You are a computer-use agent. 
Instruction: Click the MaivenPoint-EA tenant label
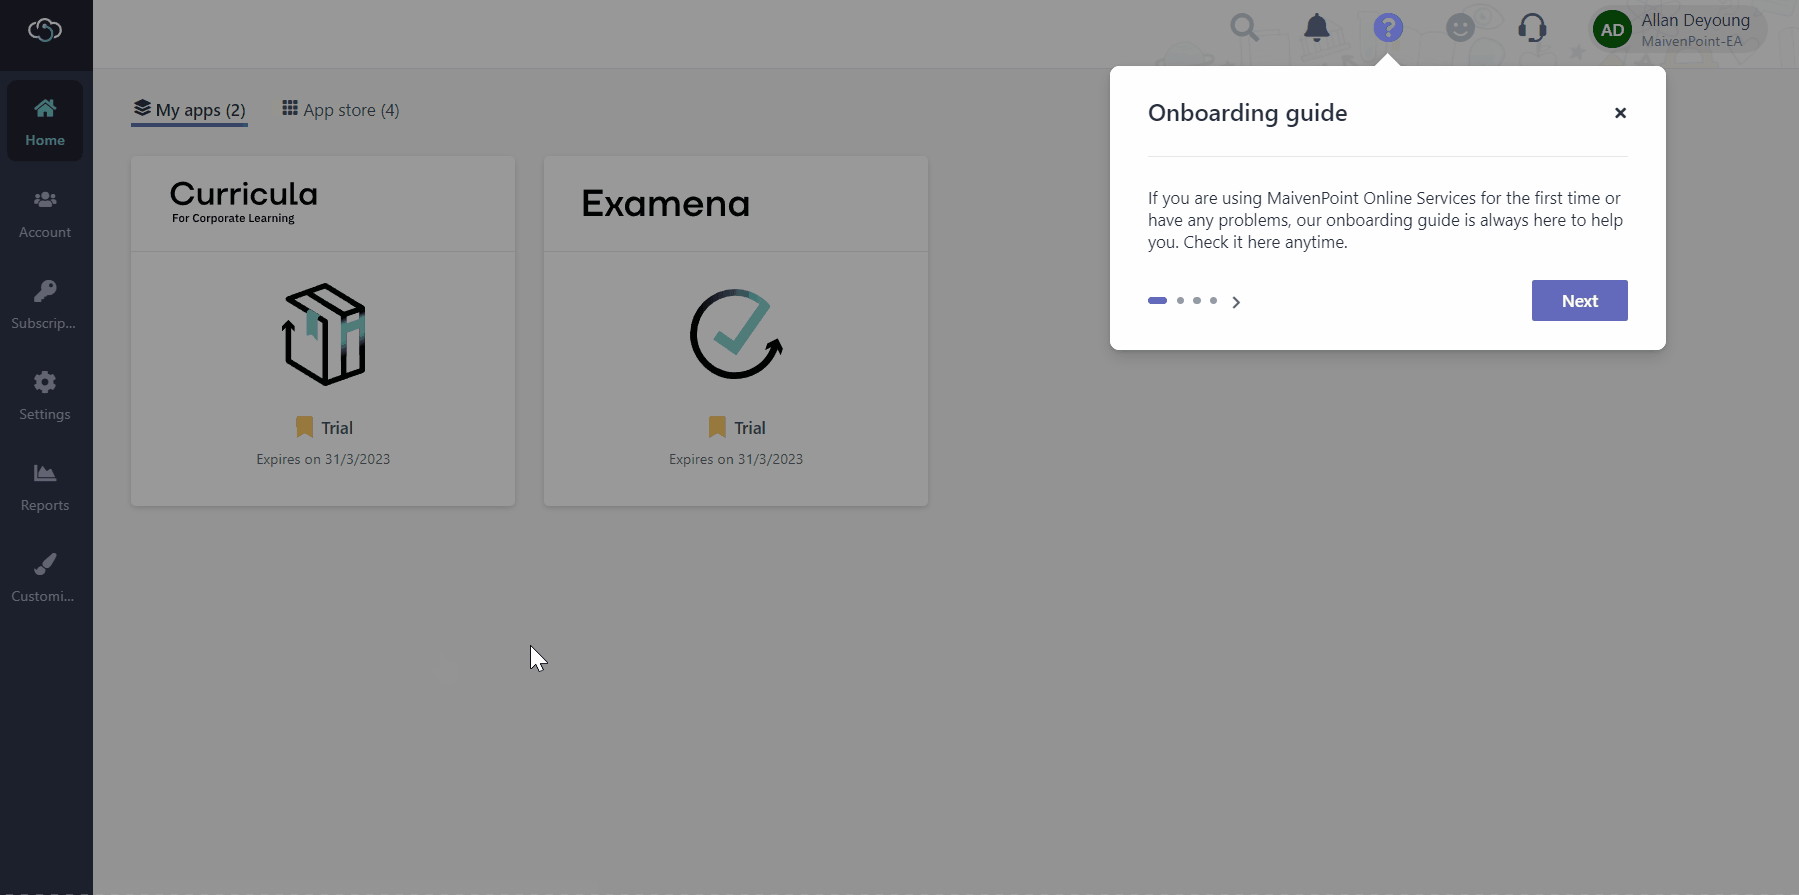point(1692,41)
